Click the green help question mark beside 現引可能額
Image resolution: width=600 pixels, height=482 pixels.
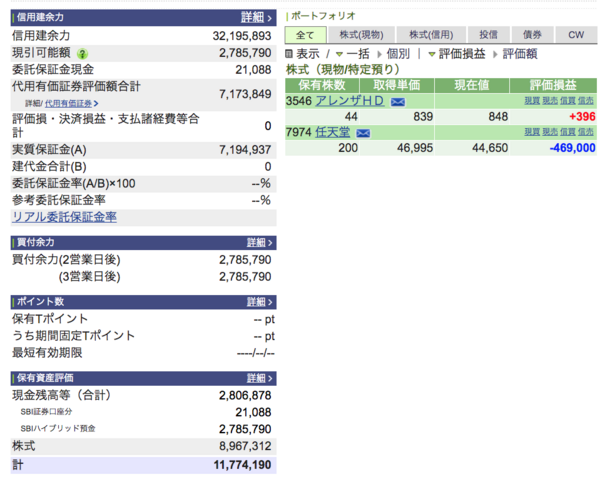point(82,54)
